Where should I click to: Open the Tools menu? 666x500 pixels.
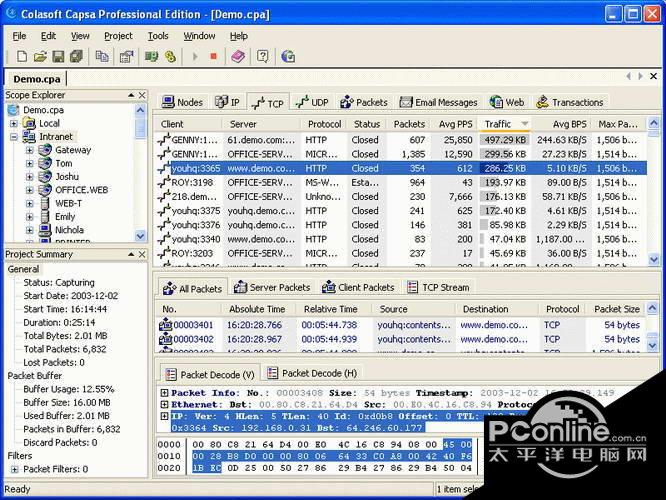158,36
